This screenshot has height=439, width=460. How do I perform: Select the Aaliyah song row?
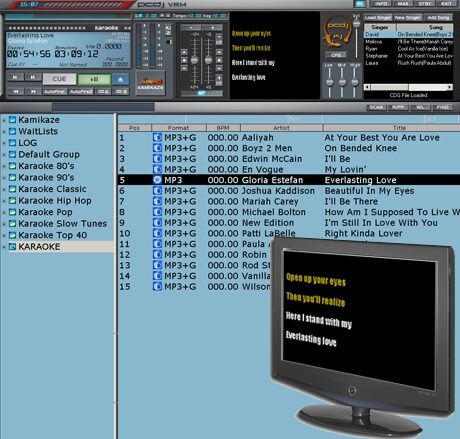(x=289, y=137)
